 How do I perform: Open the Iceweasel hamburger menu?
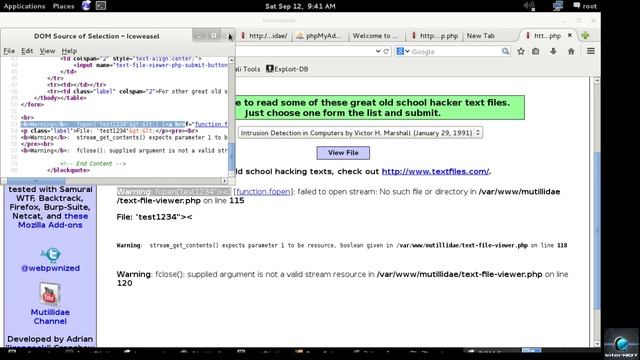tap(591, 51)
